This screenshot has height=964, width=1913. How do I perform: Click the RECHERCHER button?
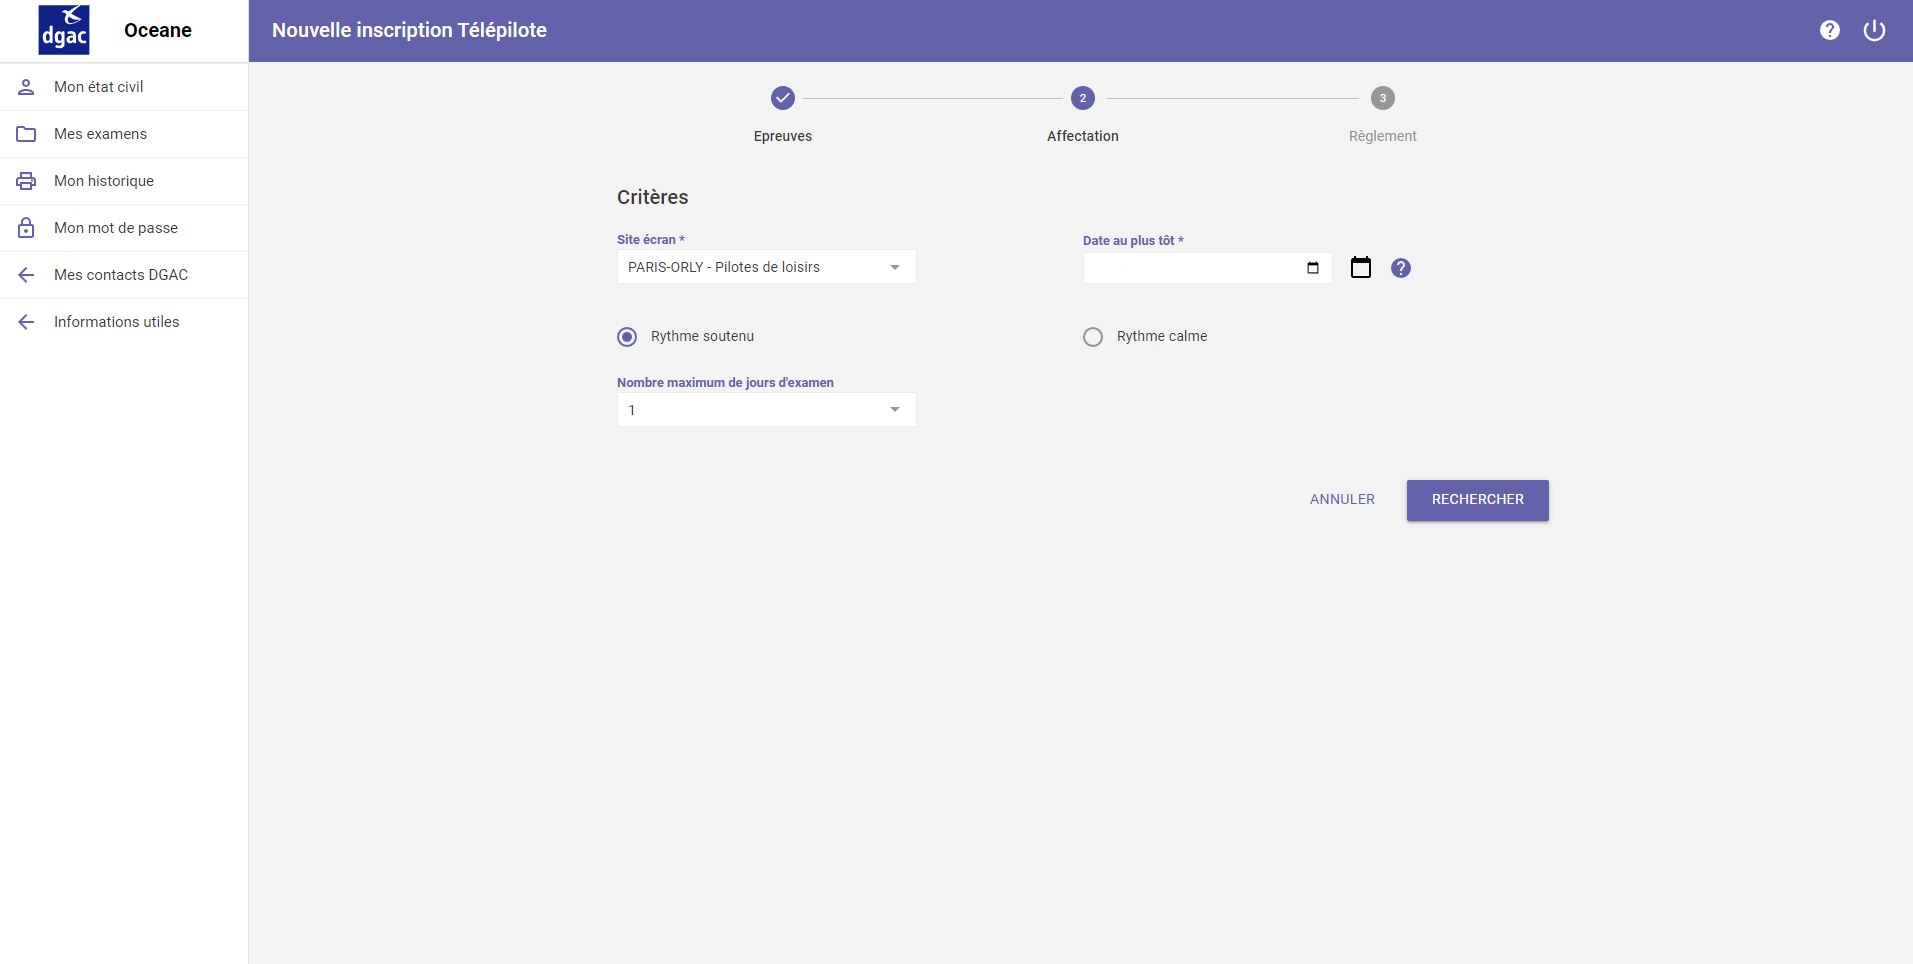click(1477, 500)
